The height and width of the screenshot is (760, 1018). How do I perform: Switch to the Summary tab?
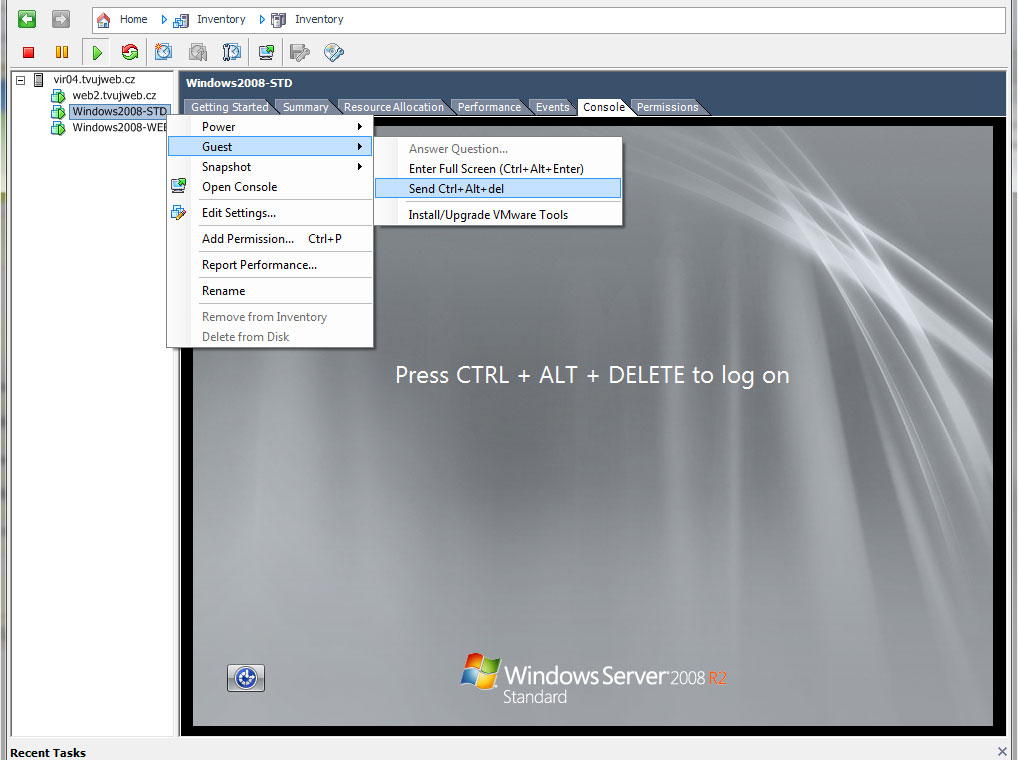point(305,107)
